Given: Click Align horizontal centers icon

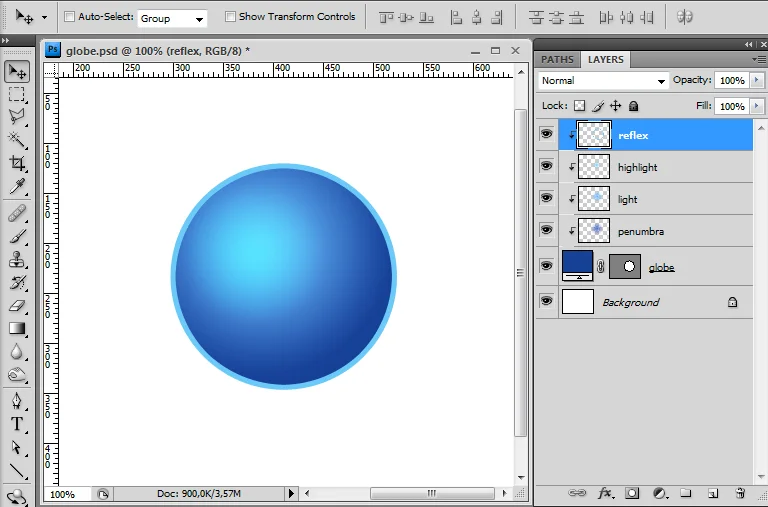Looking at the screenshot, I should coord(477,18).
